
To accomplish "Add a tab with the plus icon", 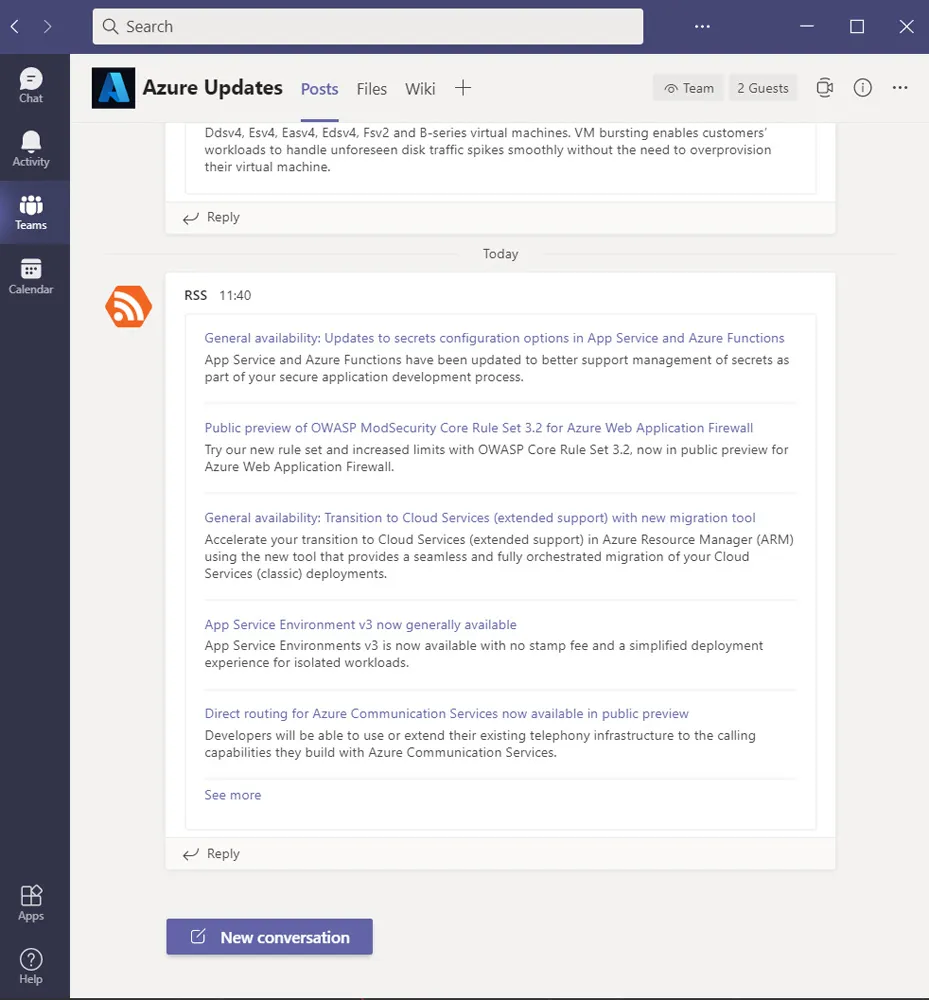I will [463, 88].
